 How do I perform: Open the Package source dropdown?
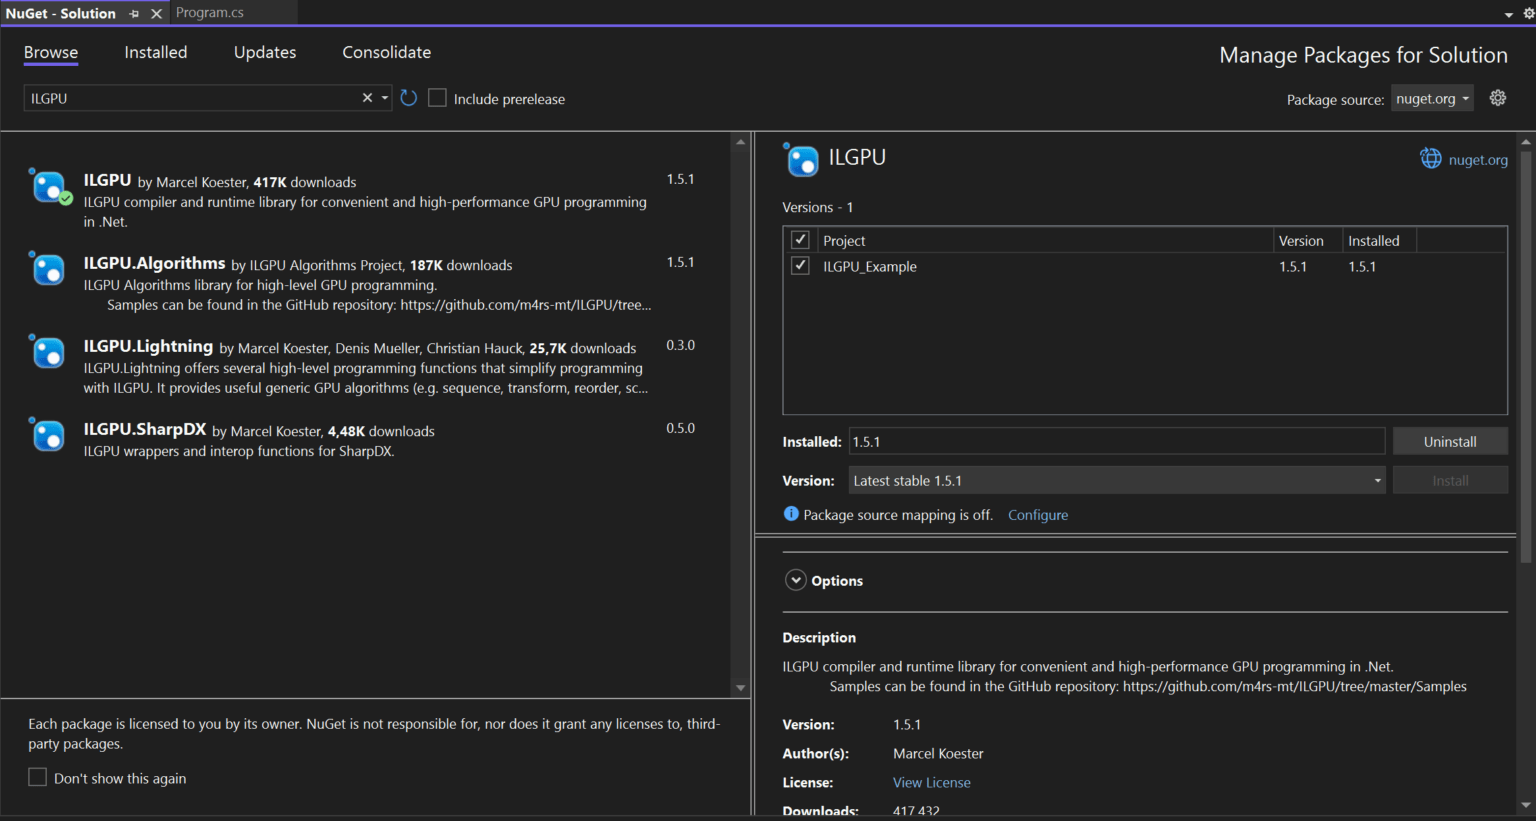tap(1432, 98)
